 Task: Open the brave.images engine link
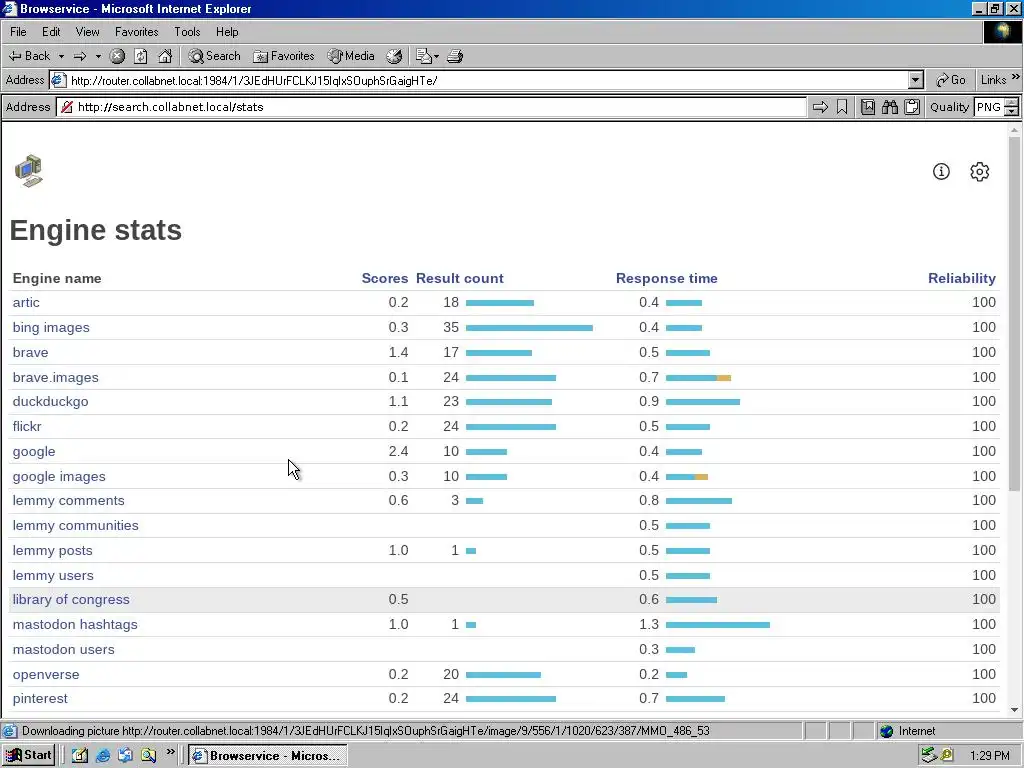point(56,377)
